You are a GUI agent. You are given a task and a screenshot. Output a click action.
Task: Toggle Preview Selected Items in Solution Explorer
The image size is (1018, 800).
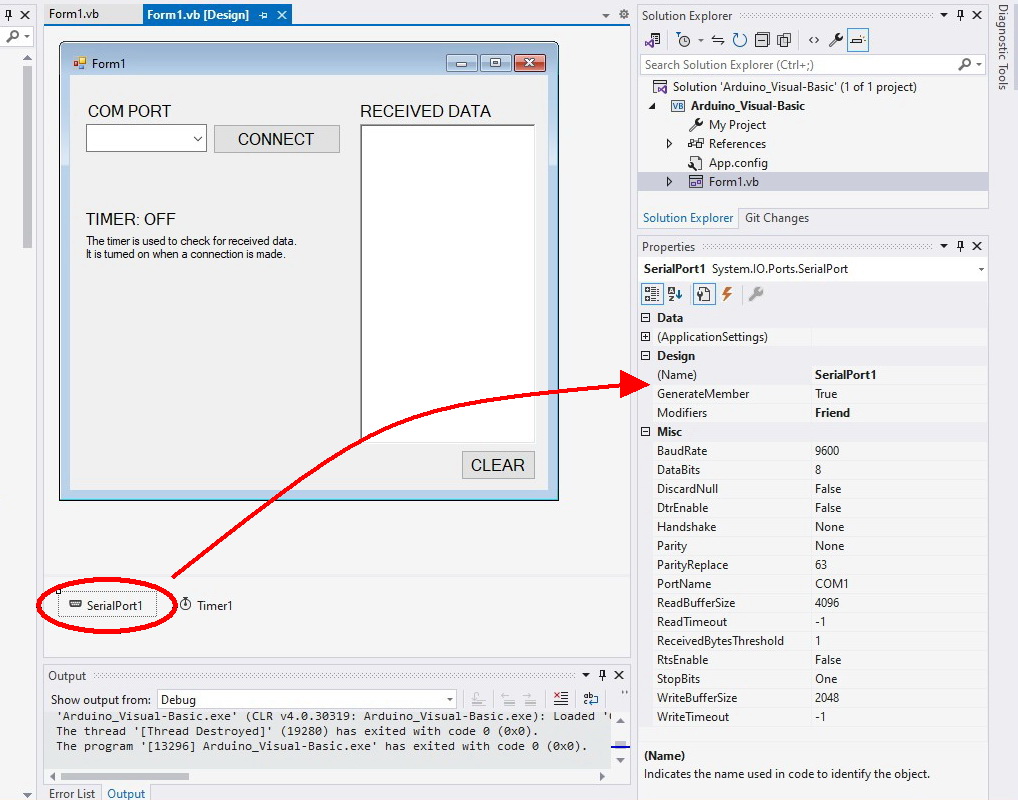[856, 40]
